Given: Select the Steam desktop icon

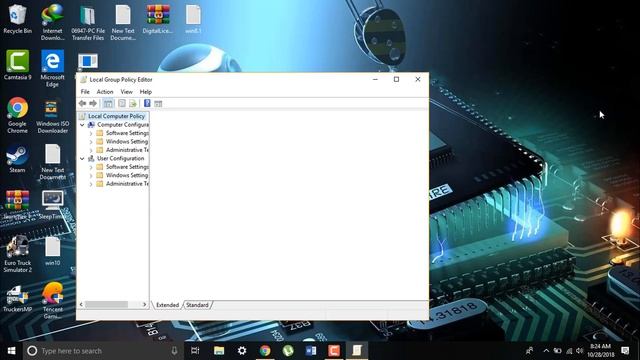Looking at the screenshot, I should [x=17, y=159].
